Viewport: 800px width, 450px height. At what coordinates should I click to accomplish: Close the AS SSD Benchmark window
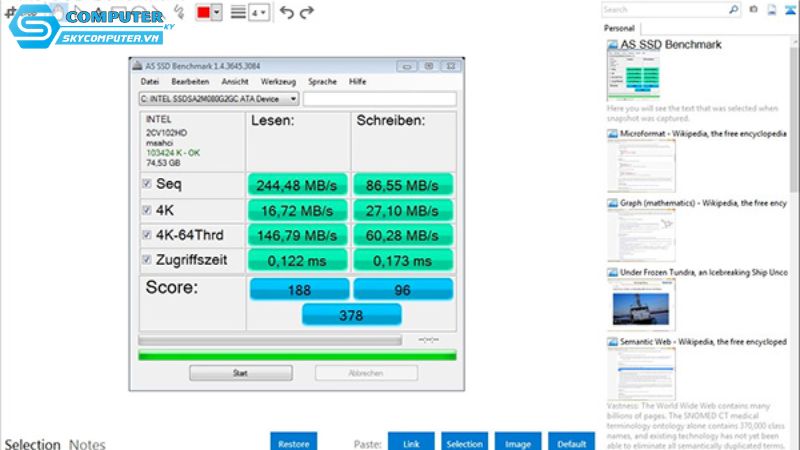click(x=451, y=66)
